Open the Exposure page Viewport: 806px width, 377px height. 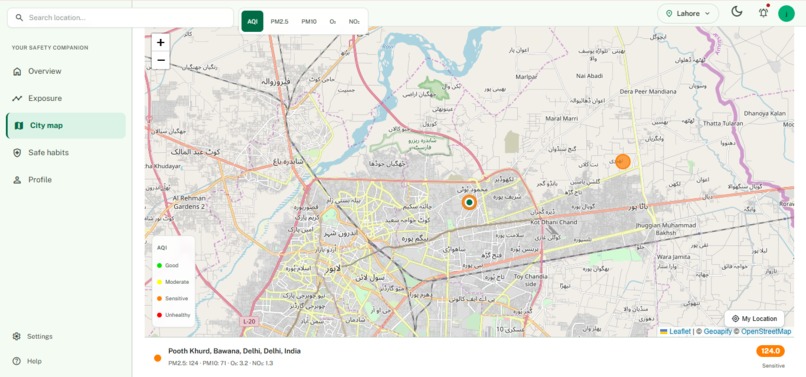66,98
